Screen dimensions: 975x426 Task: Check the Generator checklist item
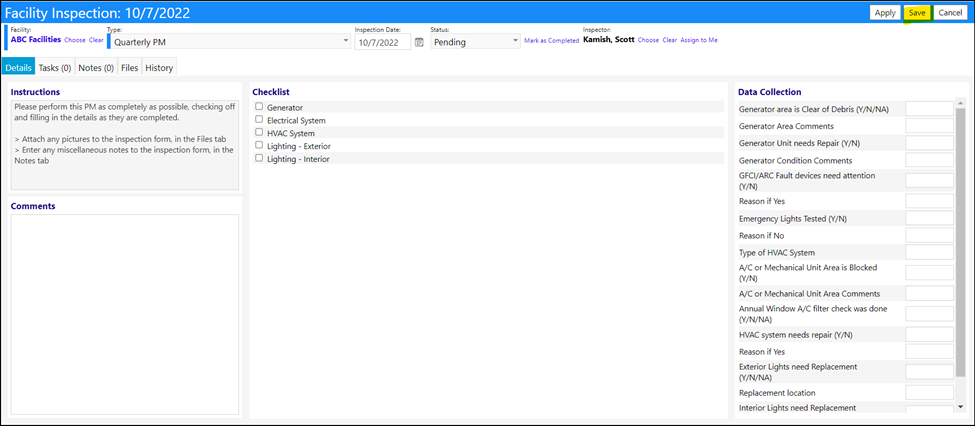pyautogui.click(x=259, y=106)
